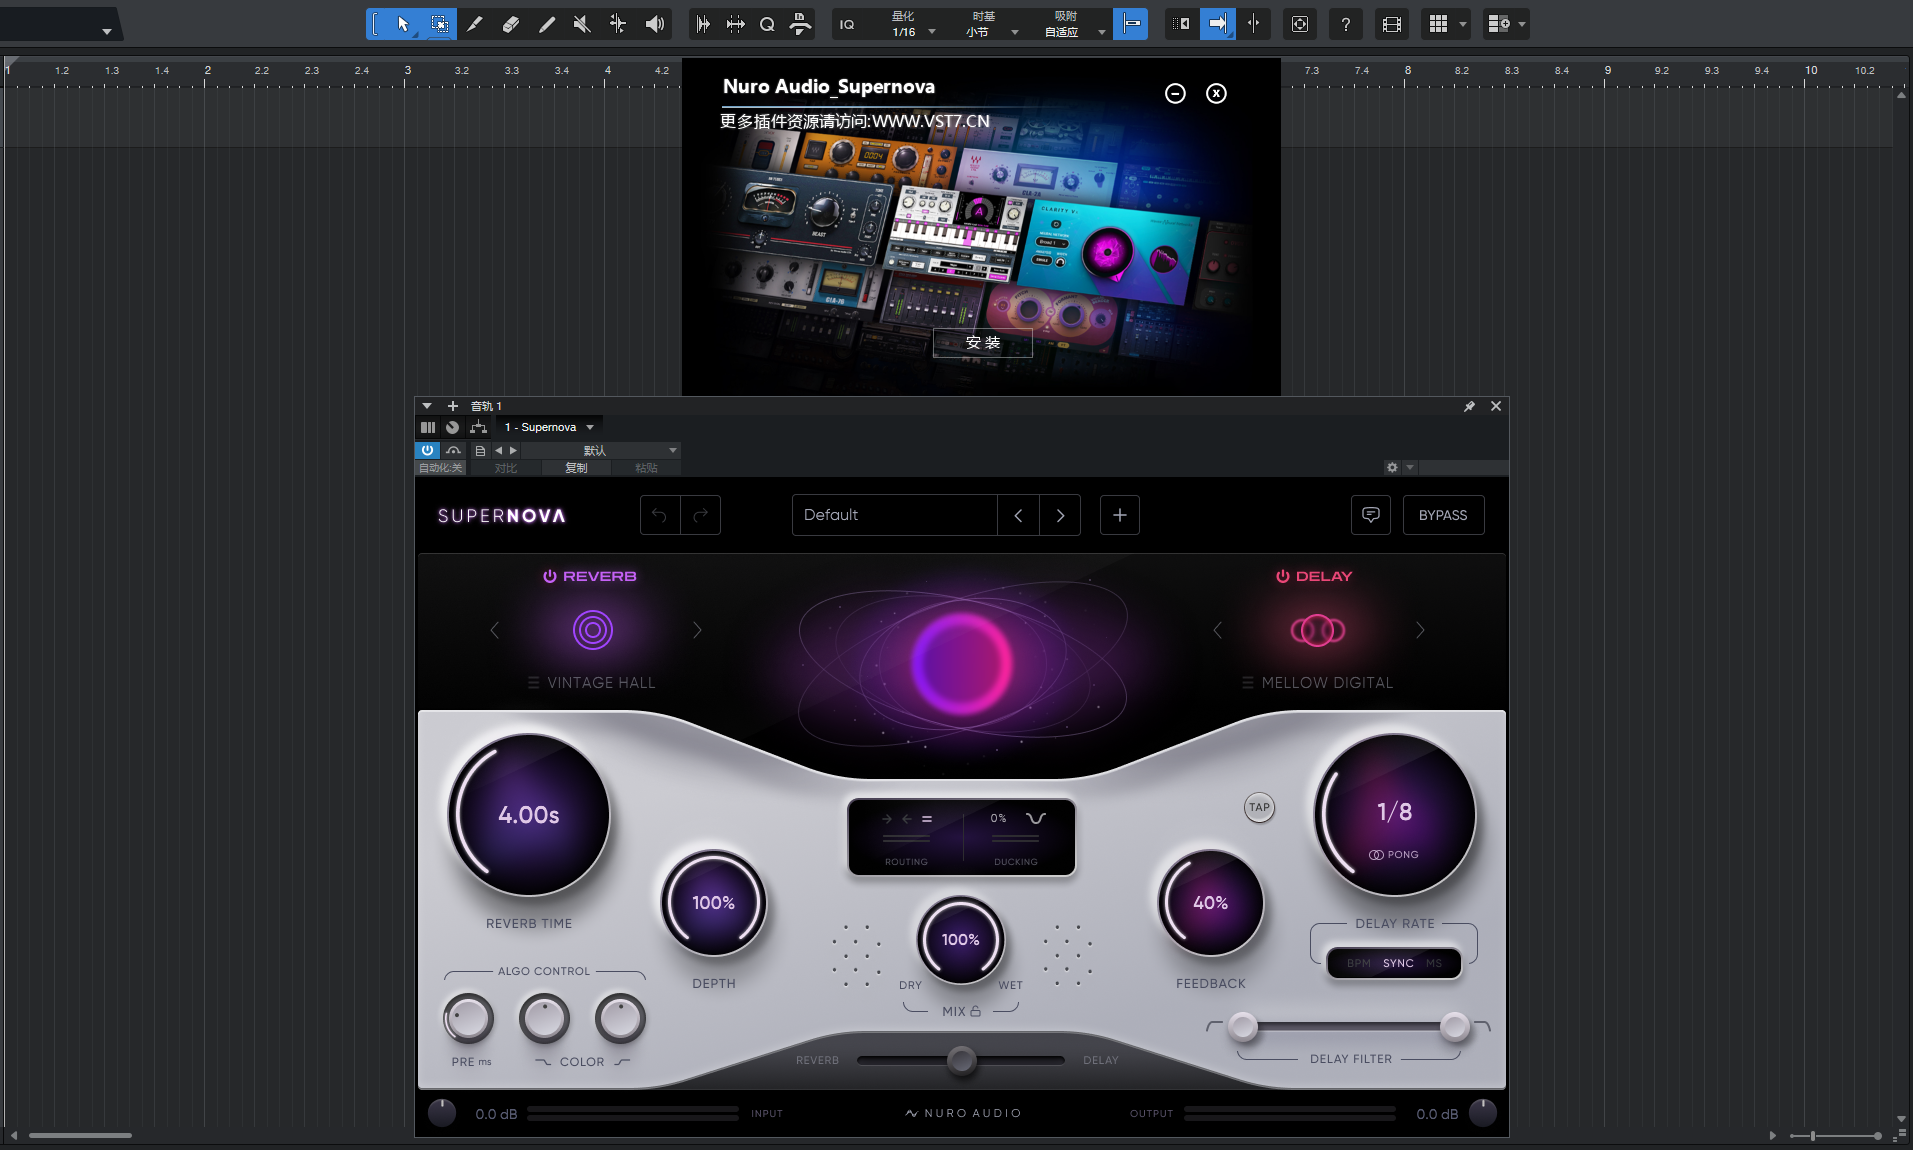Select the Eraser tool

click(511, 24)
